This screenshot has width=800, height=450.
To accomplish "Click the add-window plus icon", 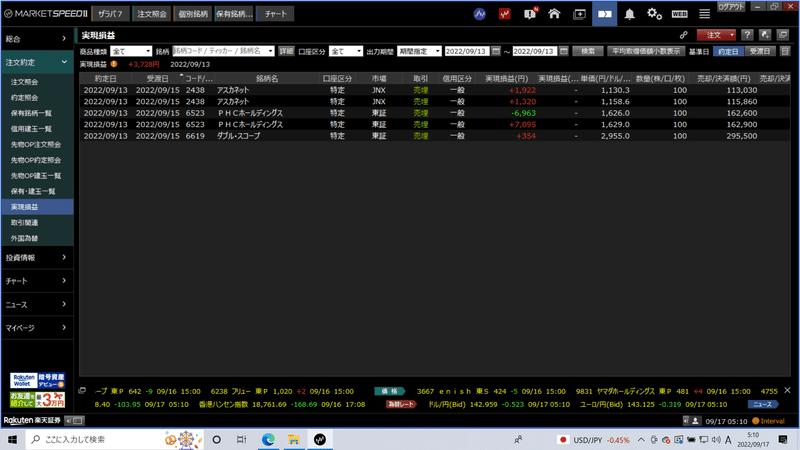I will [x=580, y=14].
